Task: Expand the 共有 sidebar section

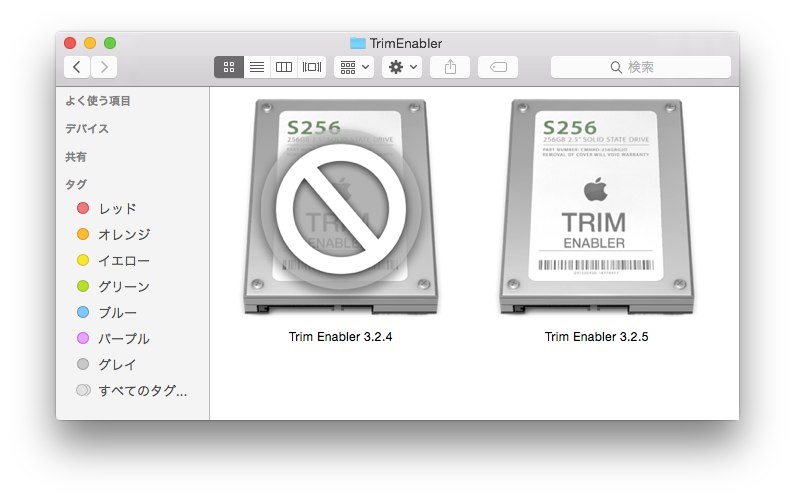Action: pyautogui.click(x=76, y=157)
